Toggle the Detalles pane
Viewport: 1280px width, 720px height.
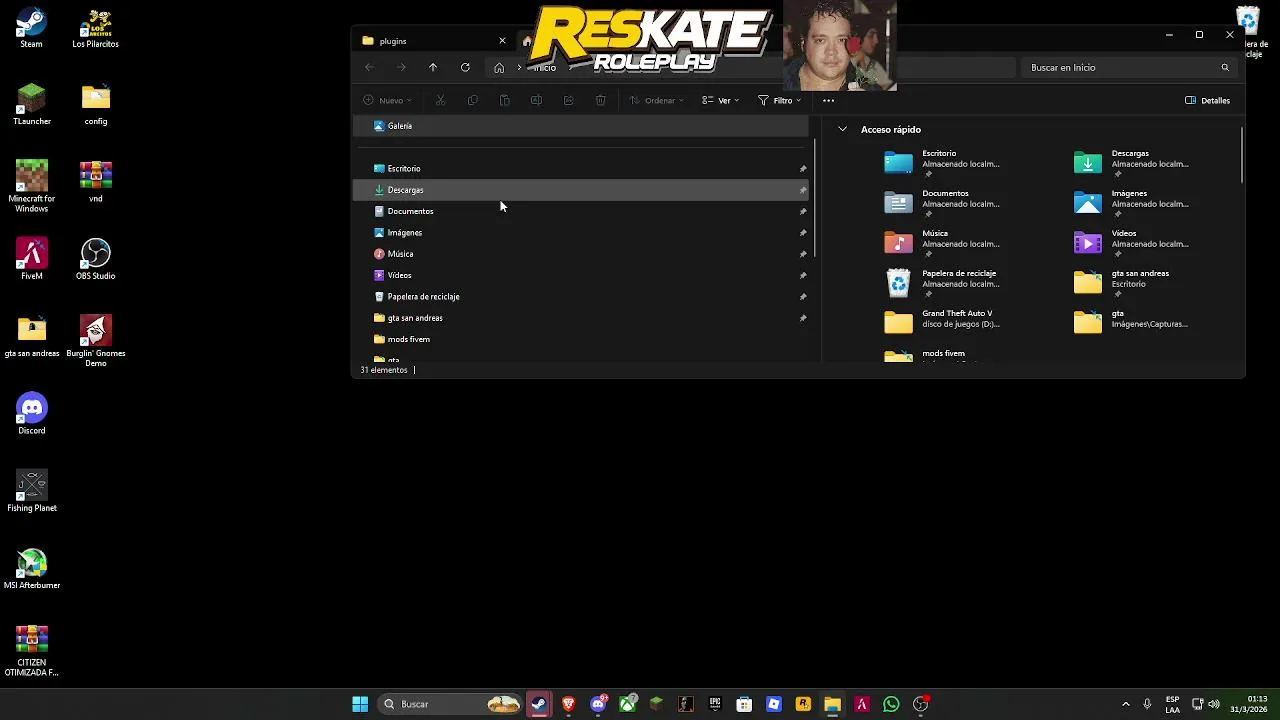1207,100
